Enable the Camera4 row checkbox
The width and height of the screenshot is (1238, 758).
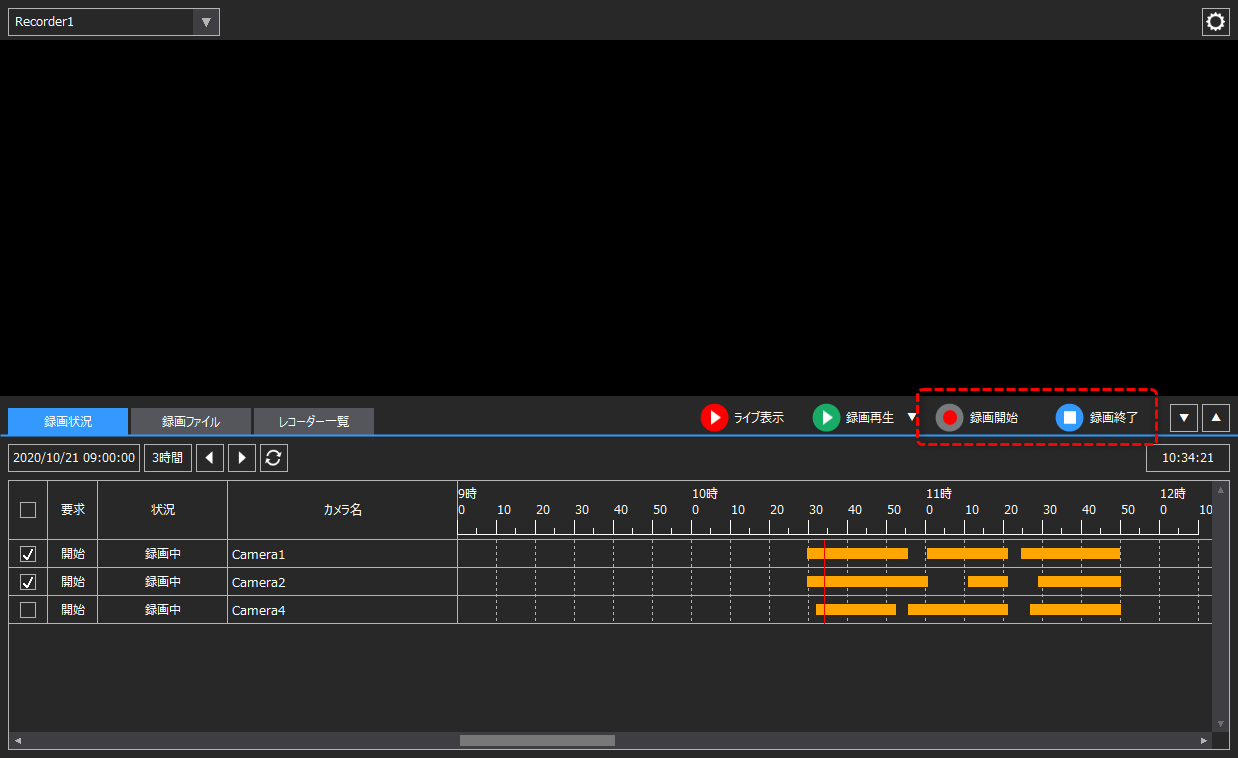coord(28,609)
